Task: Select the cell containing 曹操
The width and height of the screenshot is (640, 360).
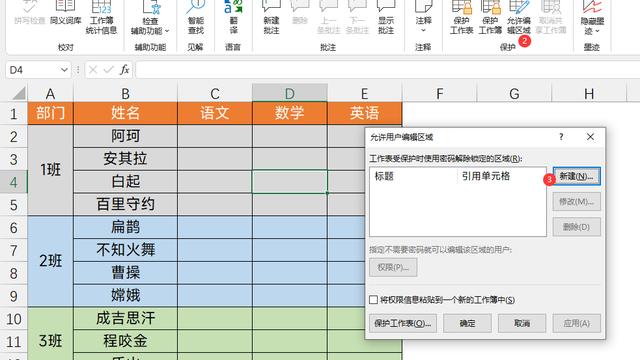Action: [x=125, y=273]
